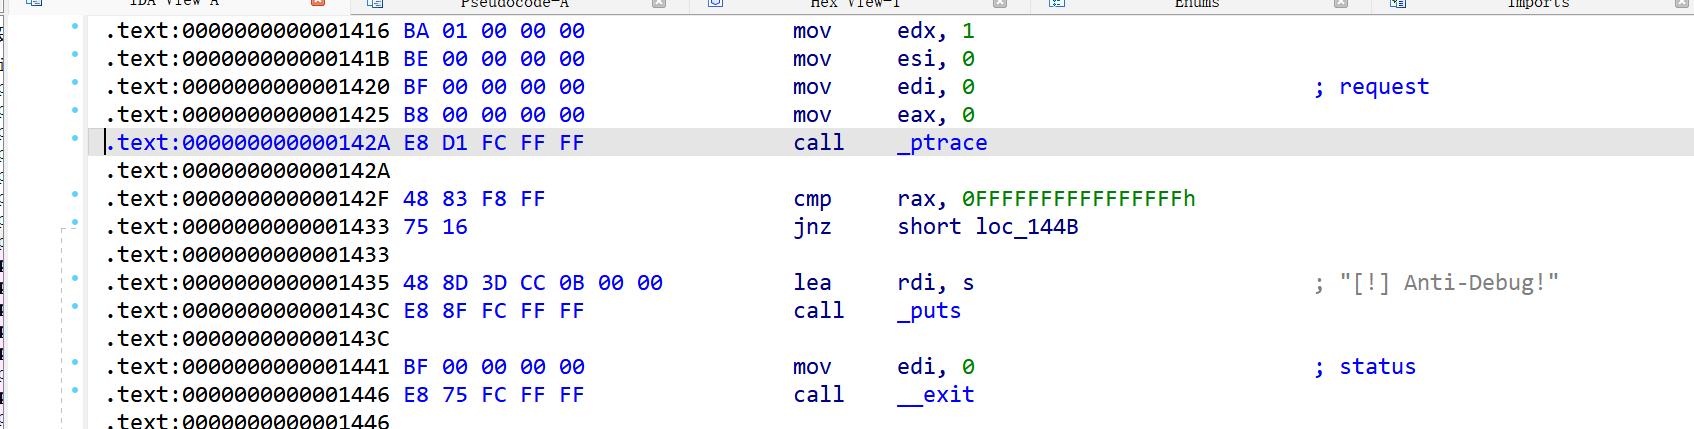Close the Pseudocode-A tab
This screenshot has height=429, width=1694.
(659, 3)
